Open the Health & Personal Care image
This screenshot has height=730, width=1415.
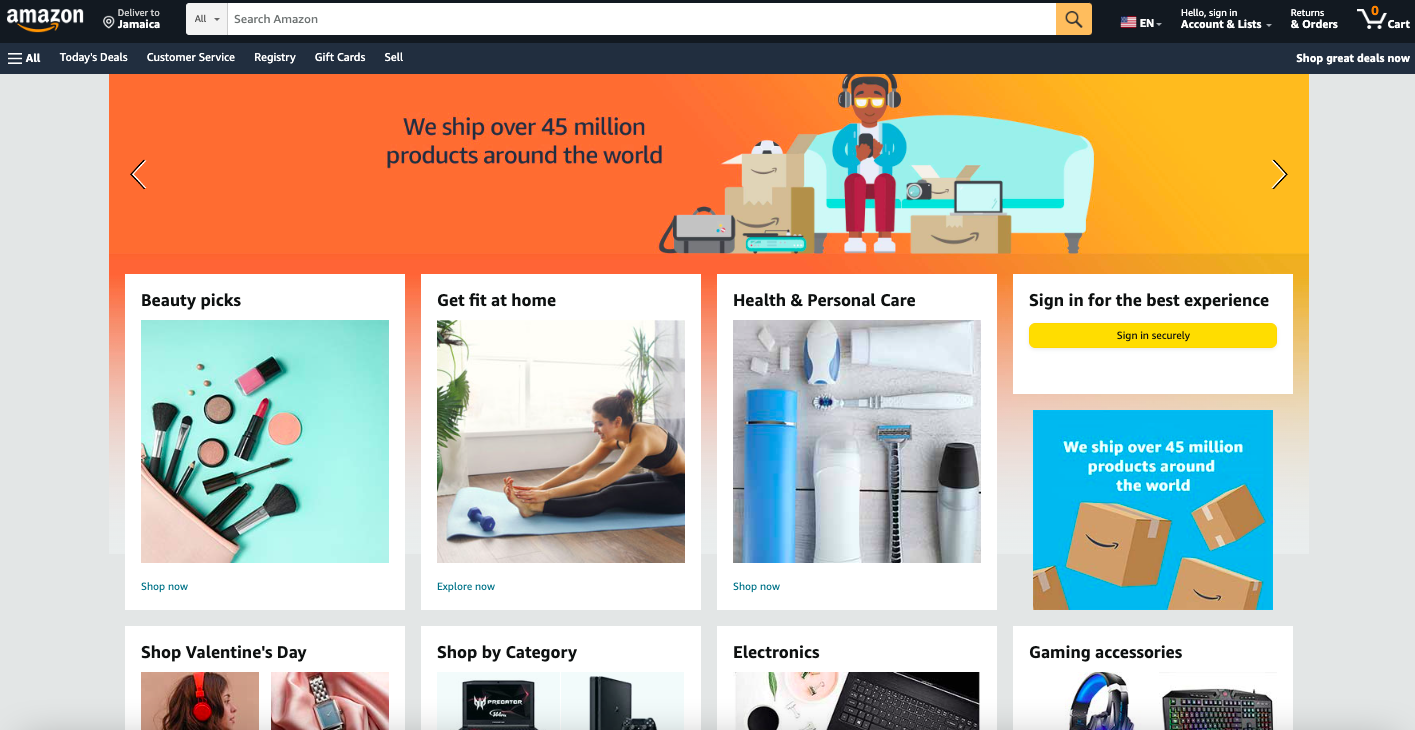click(857, 441)
